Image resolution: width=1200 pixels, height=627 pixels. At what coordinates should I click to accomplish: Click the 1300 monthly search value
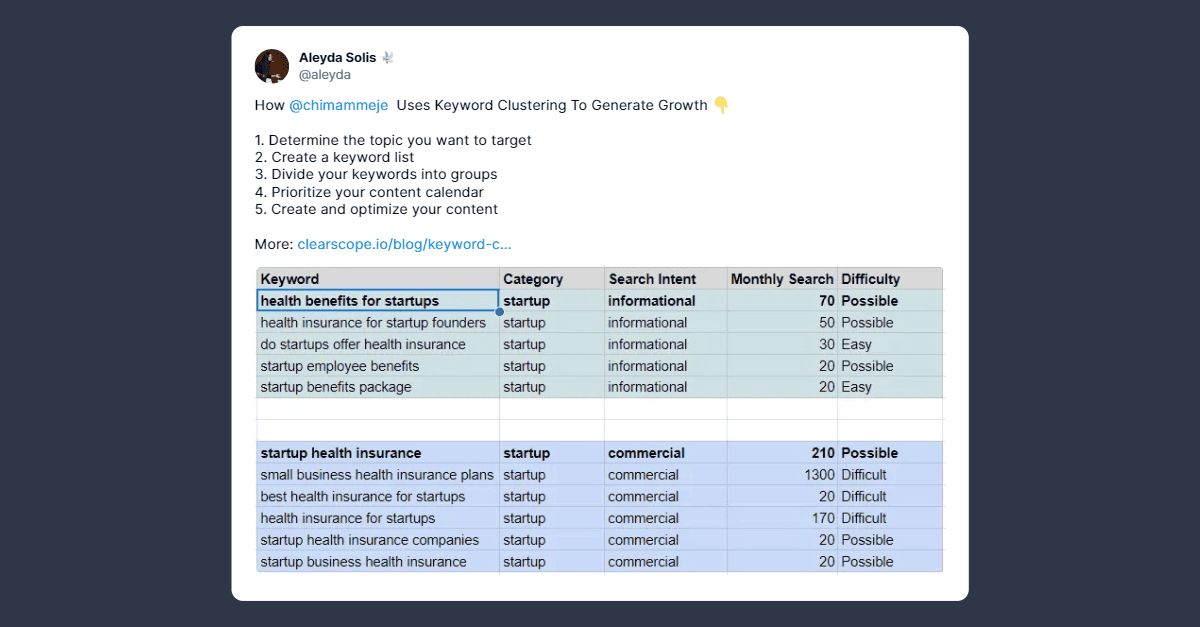pos(818,475)
